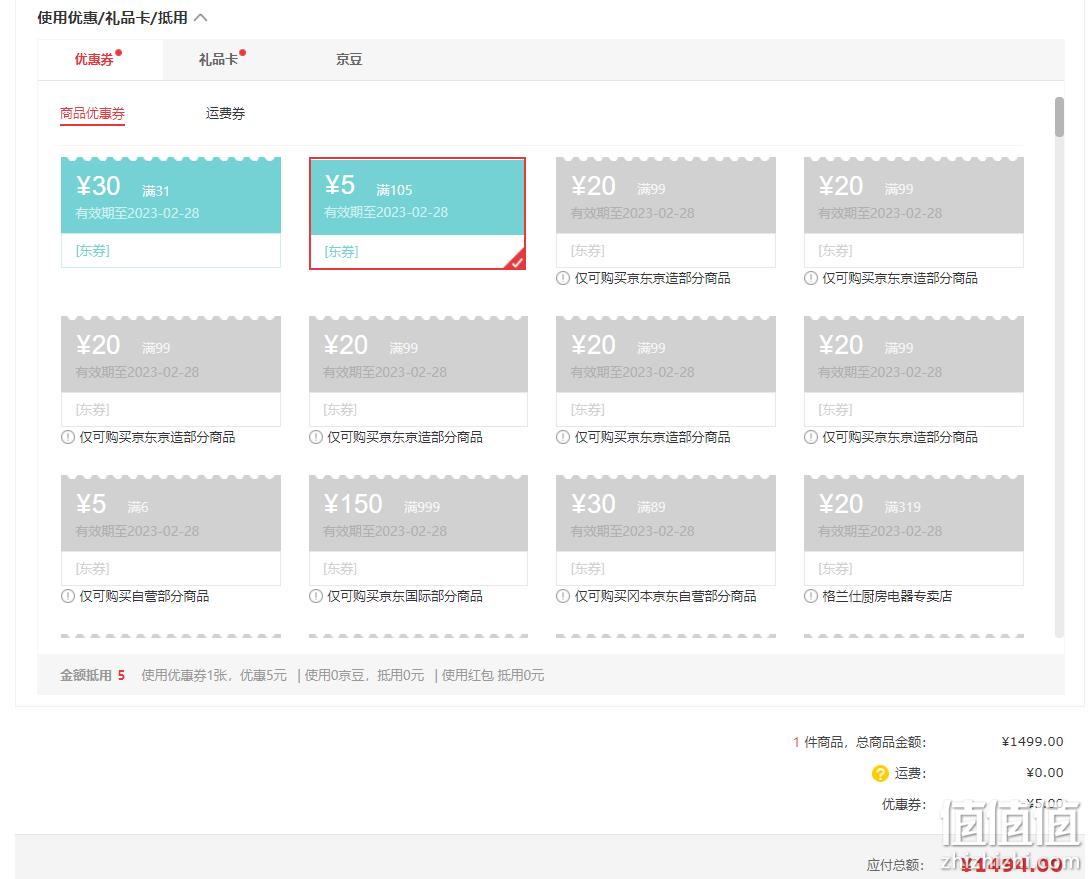The height and width of the screenshot is (879, 1090).
Task: Click the 仅可购买京东国际部分商品 restriction text
Action: tap(405, 596)
